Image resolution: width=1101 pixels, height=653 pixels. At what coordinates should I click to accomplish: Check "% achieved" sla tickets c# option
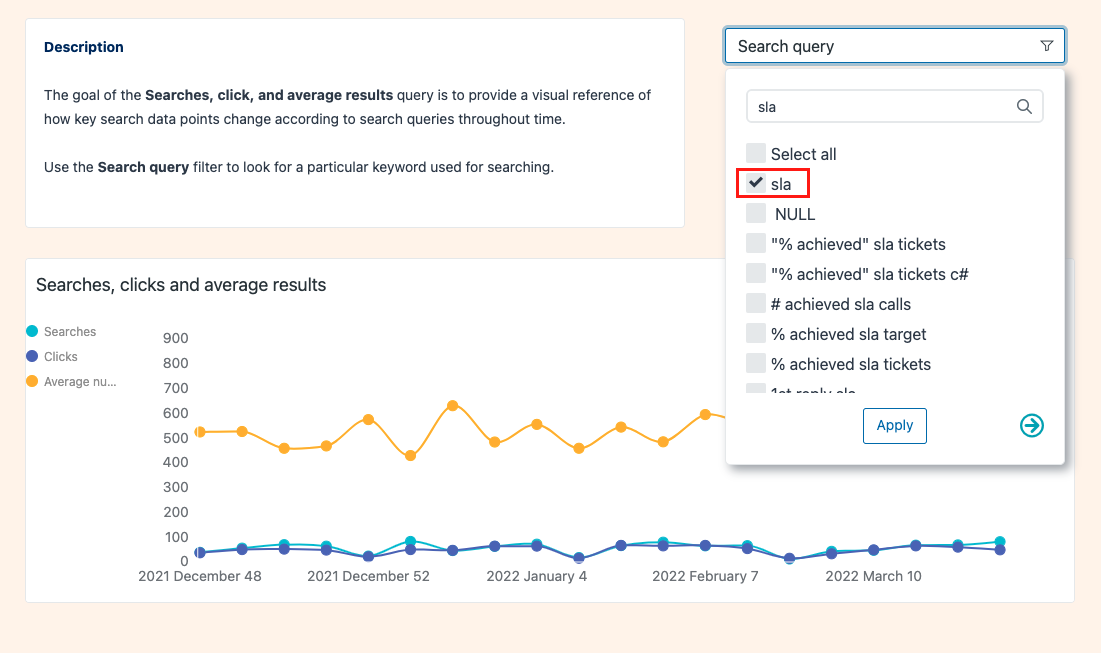(x=756, y=274)
